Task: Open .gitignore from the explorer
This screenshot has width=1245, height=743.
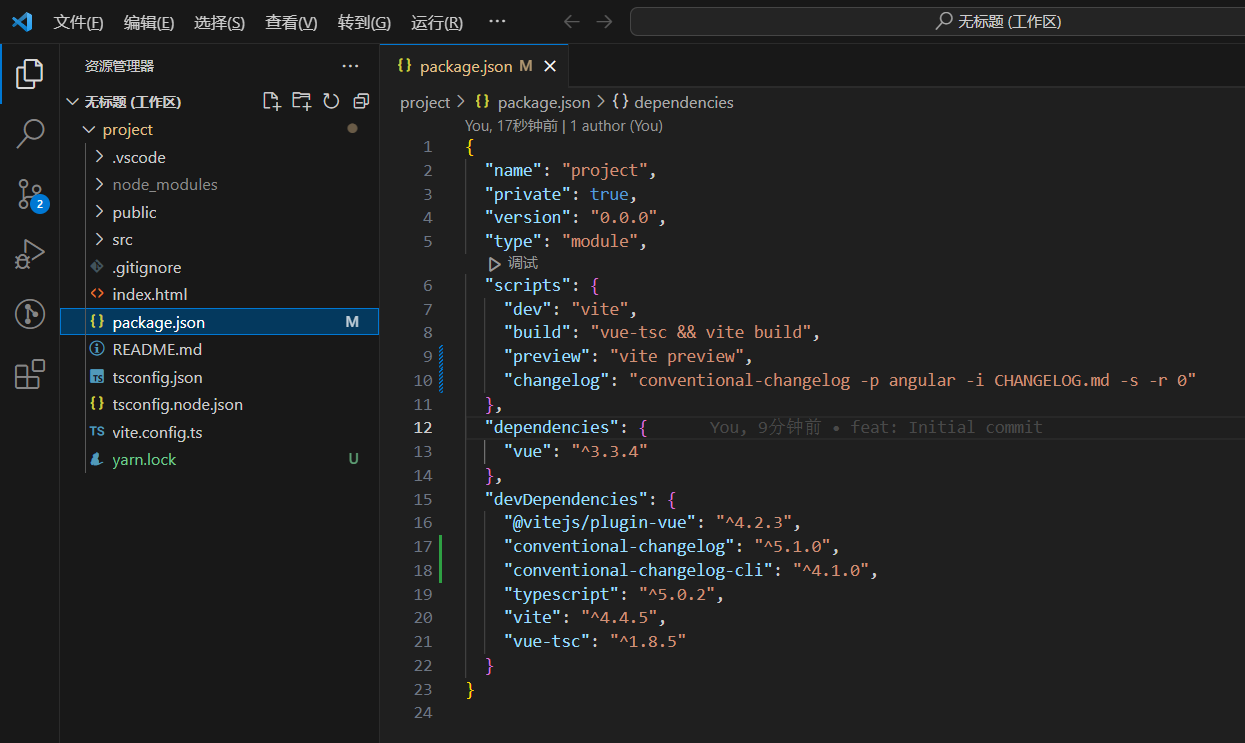Action: pyautogui.click(x=146, y=267)
